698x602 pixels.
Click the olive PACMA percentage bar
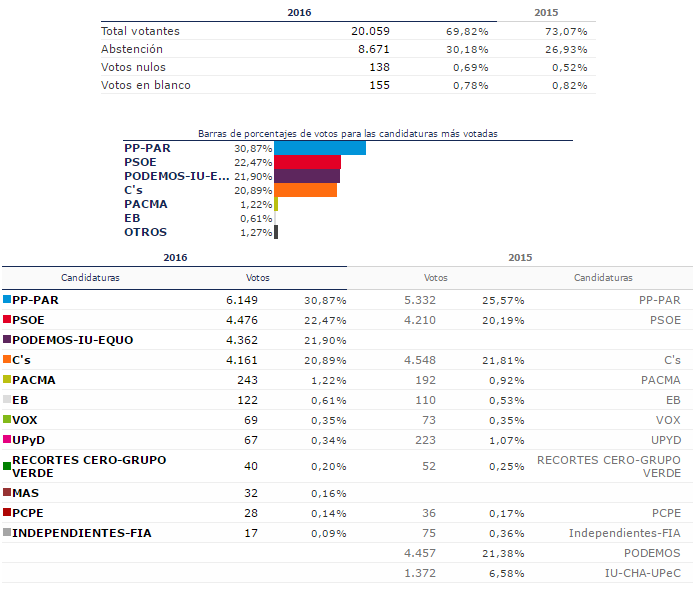pos(276,204)
